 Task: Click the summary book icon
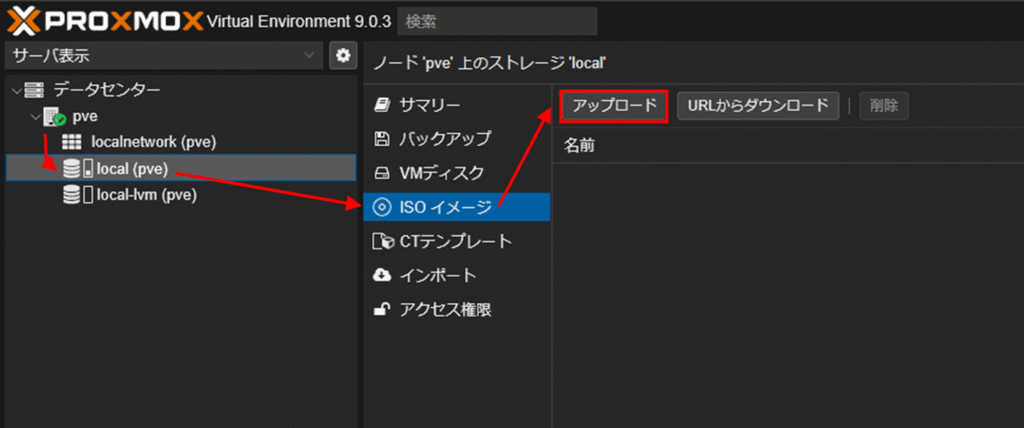coord(381,105)
